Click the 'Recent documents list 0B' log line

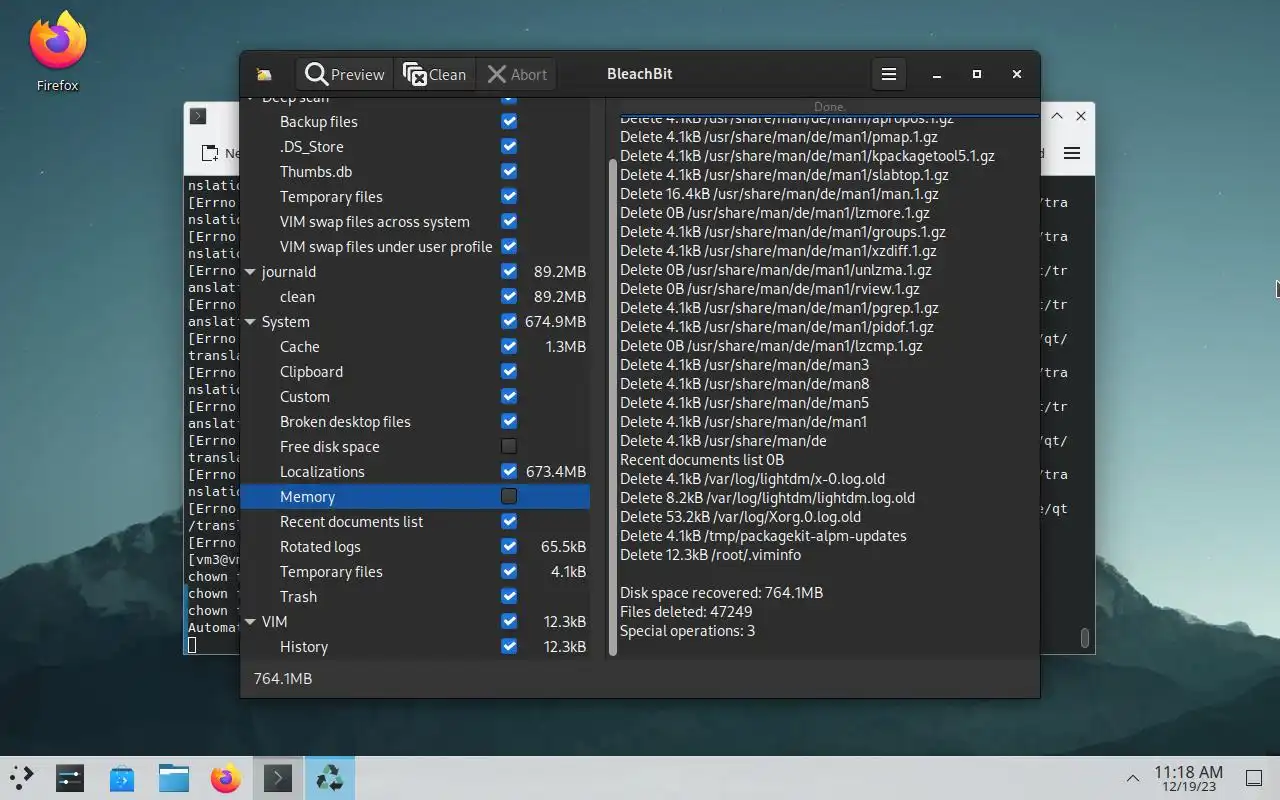coord(702,459)
